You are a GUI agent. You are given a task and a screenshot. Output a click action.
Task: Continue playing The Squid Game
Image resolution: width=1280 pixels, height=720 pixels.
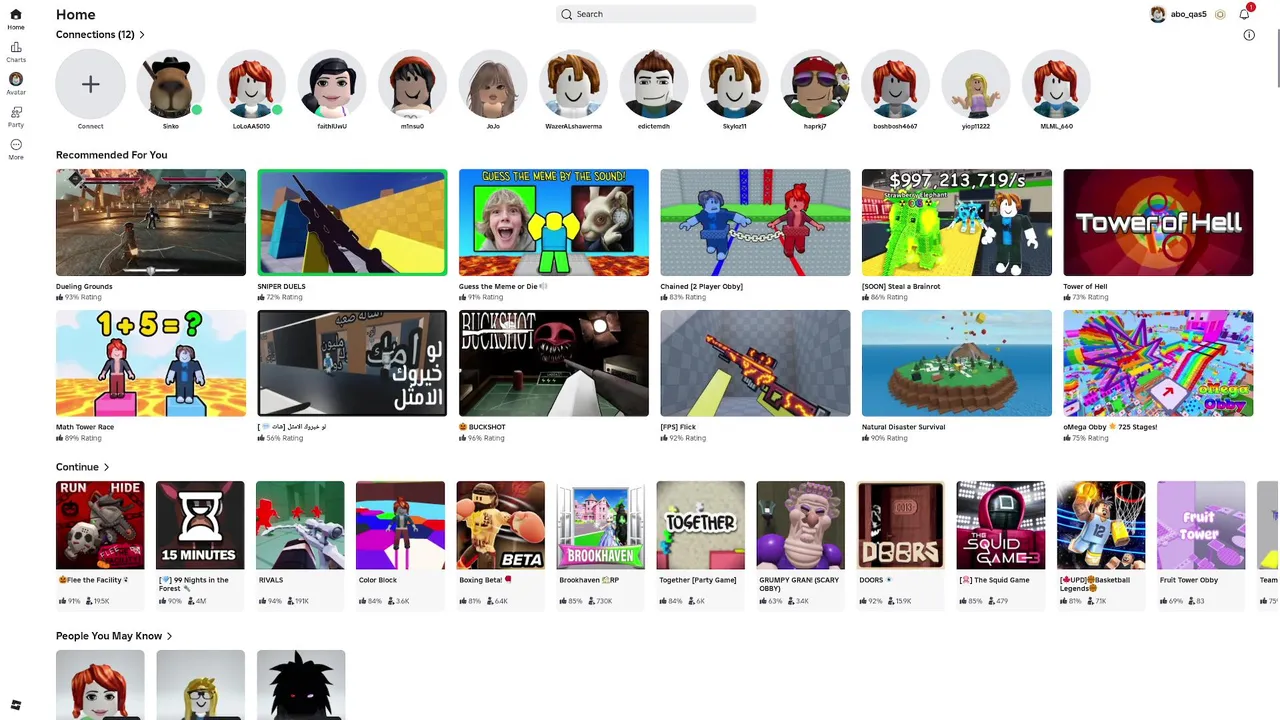pos(1001,525)
